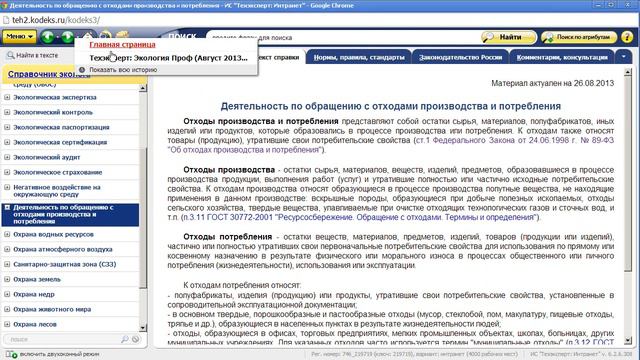This screenshot has width=640, height=360.
Task: Open the Текст справки tab
Action: [x=281, y=57]
